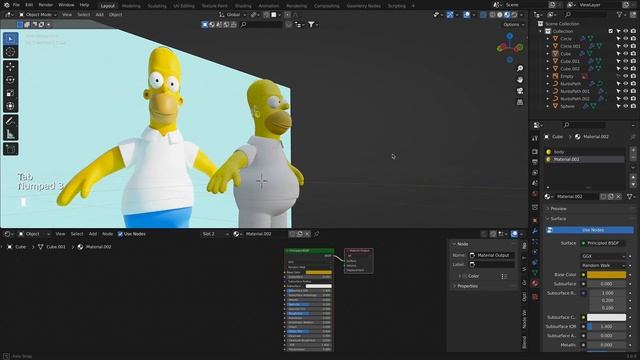640x360 pixels.
Task: Enable the Use Nodes checkbox in node editor
Action: pos(120,234)
